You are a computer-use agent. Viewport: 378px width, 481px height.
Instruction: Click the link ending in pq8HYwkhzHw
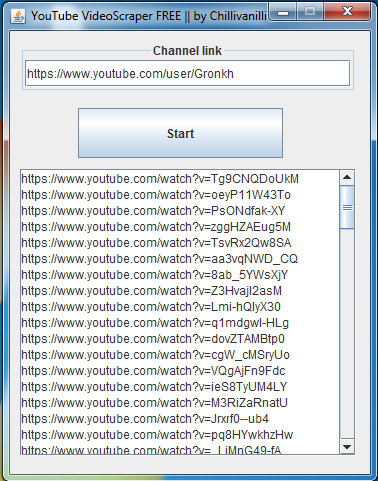point(157,435)
